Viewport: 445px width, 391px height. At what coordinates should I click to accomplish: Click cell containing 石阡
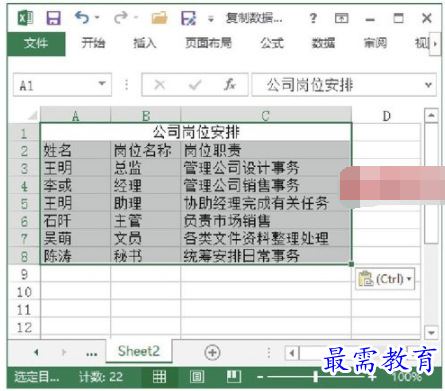(75, 221)
